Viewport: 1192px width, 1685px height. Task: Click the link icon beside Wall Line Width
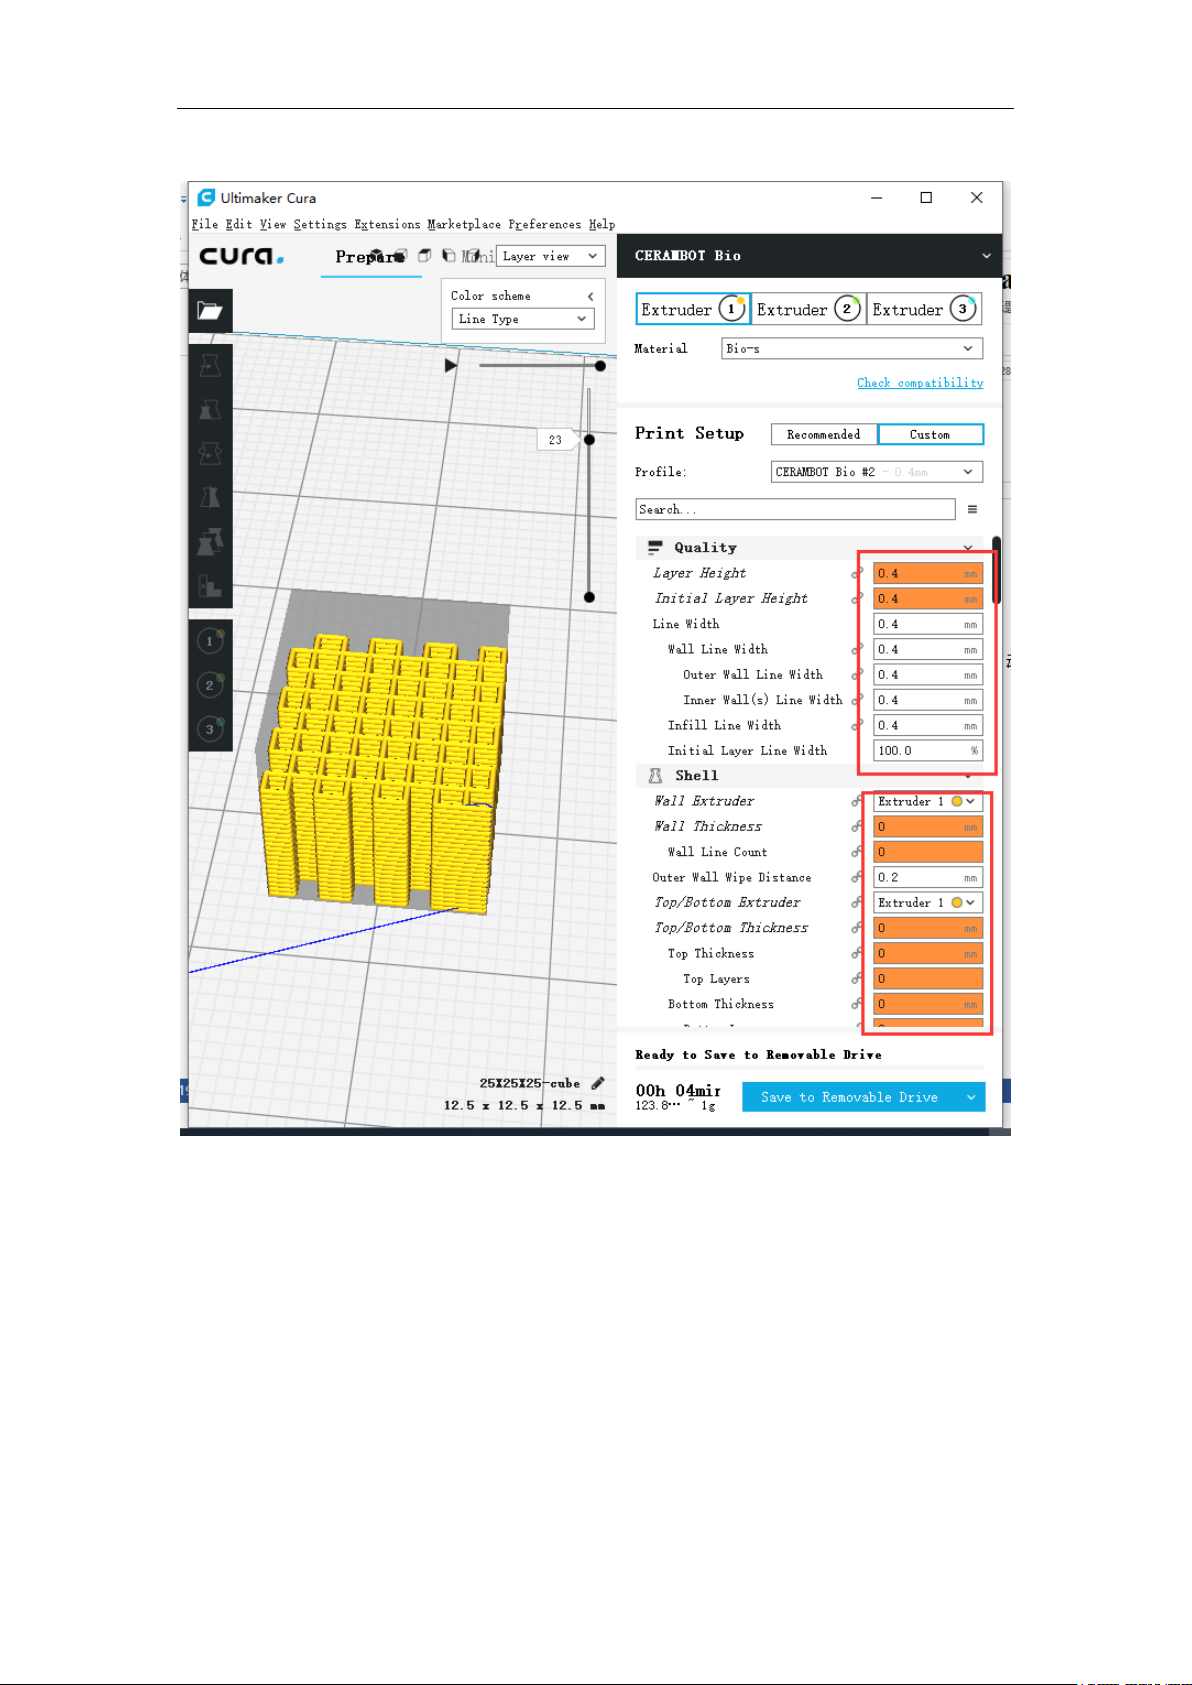857,649
